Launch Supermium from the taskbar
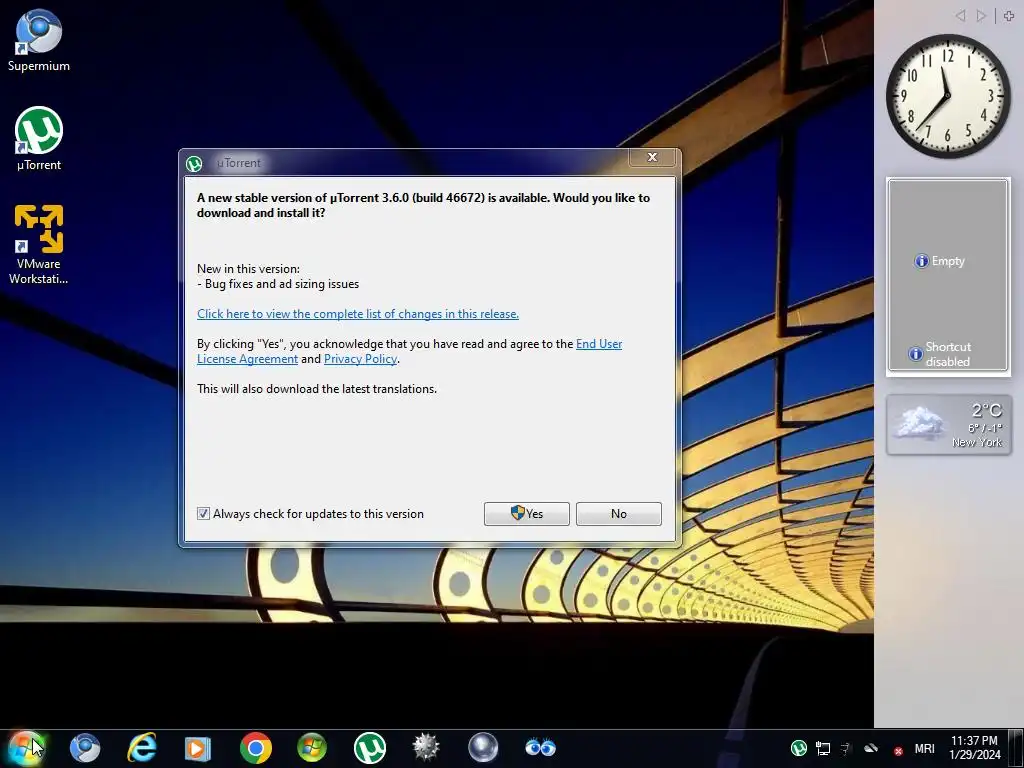Image resolution: width=1024 pixels, height=768 pixels. tap(85, 748)
